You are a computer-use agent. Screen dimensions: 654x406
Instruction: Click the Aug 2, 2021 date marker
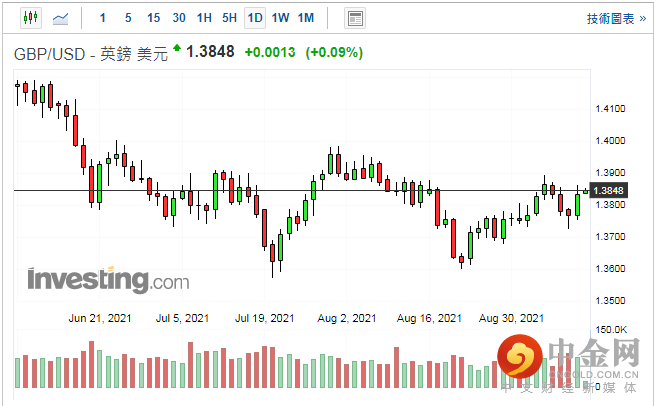tap(349, 318)
